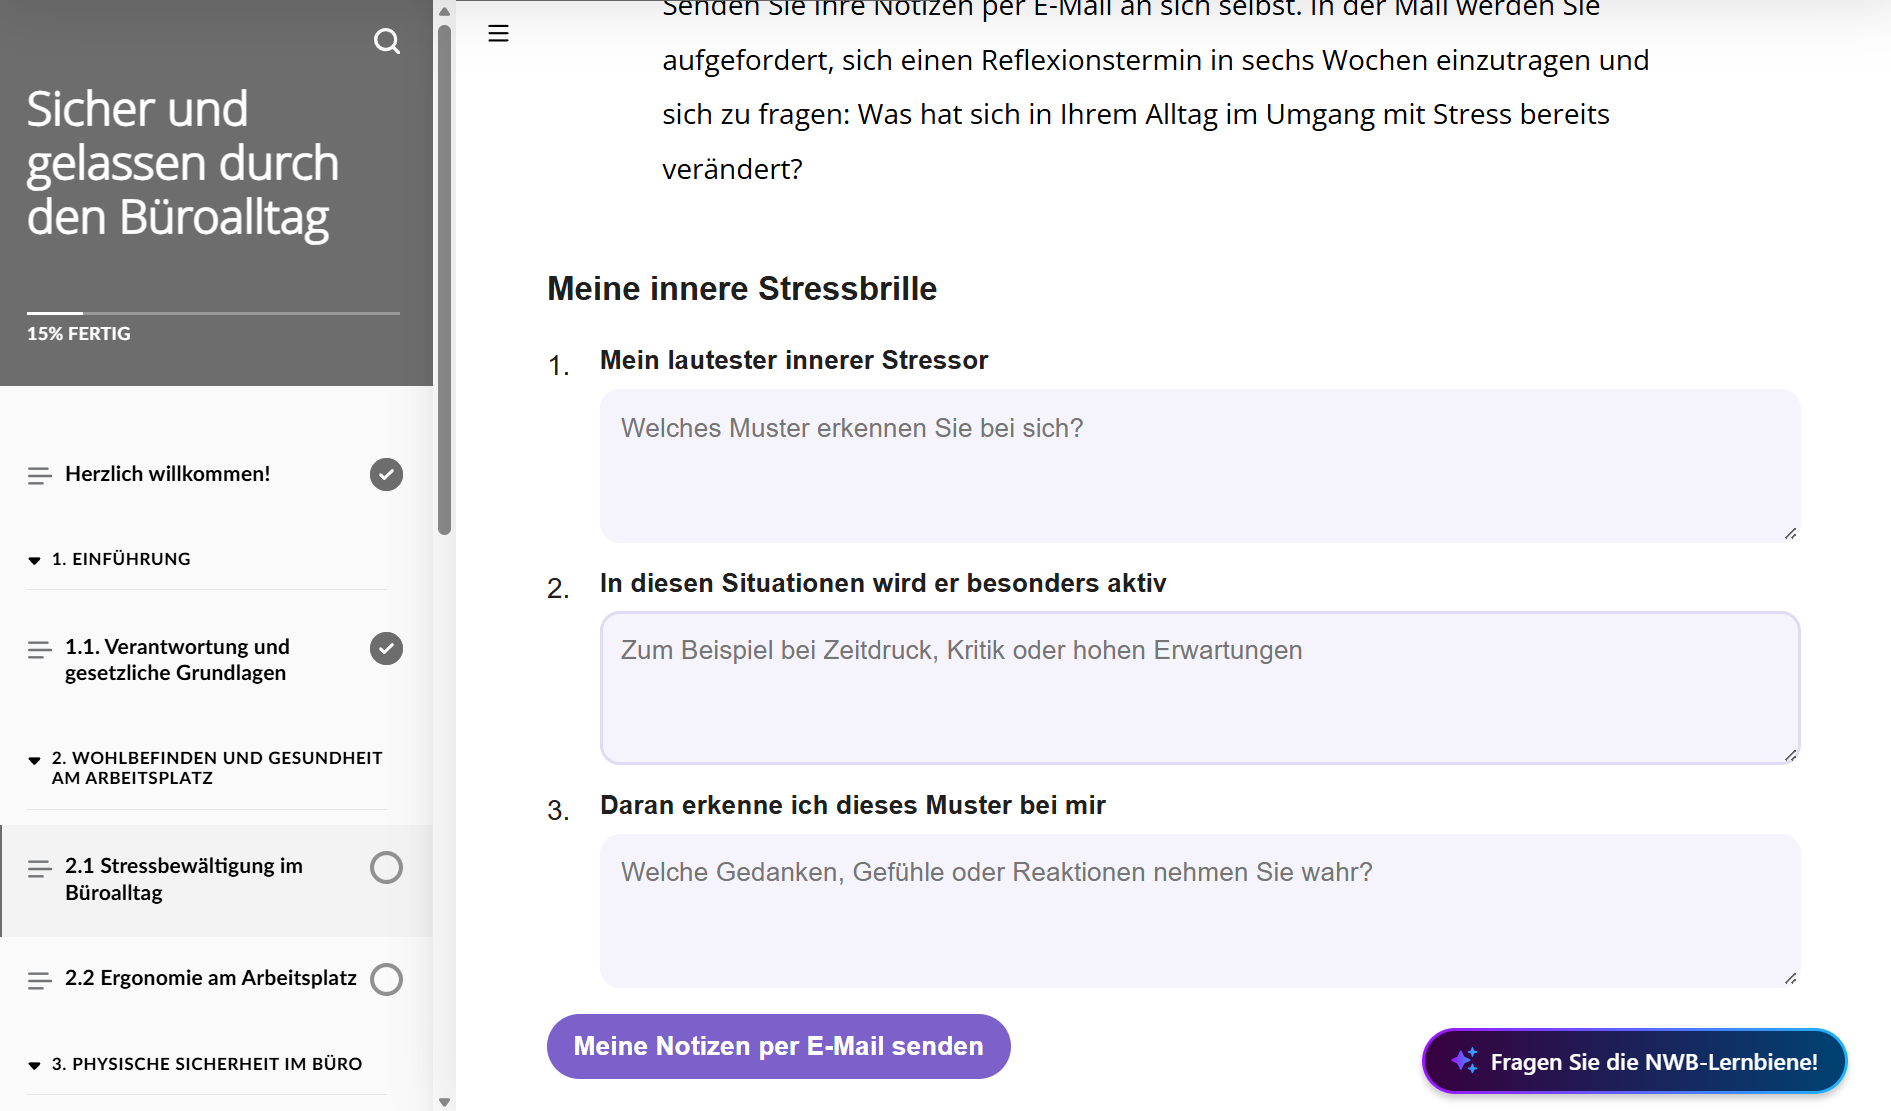Viewport: 1891px width, 1111px height.
Task: Click completed checkmark for 1.1. Verantwortung
Action: 386,649
